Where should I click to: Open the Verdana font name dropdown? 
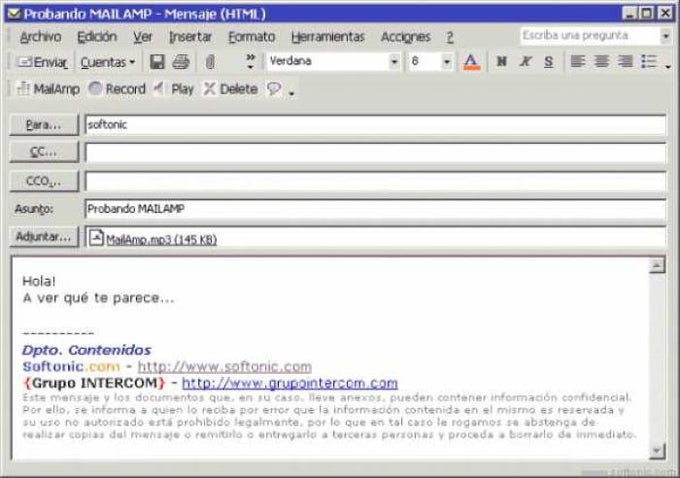click(394, 62)
